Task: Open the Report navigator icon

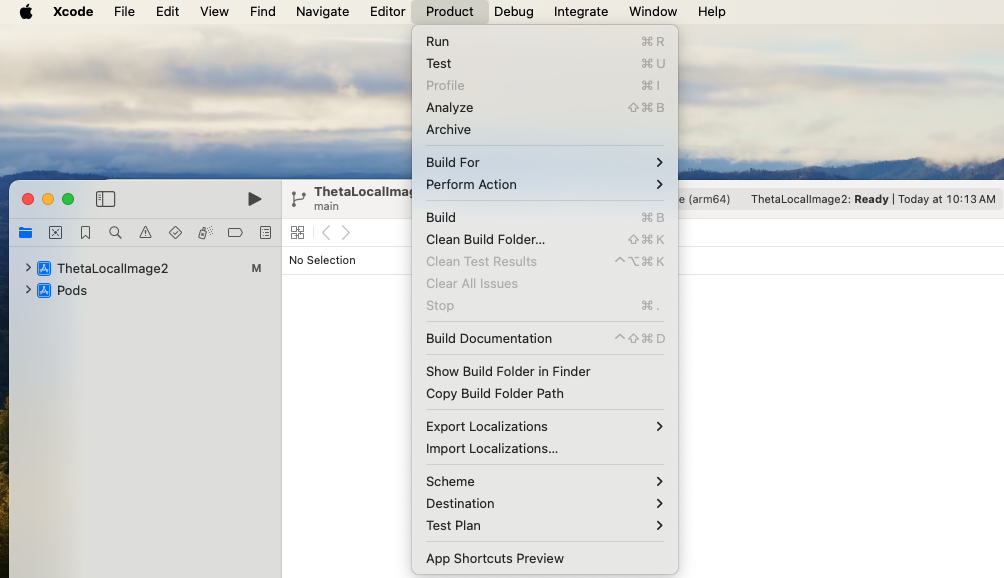Action: click(x=265, y=232)
